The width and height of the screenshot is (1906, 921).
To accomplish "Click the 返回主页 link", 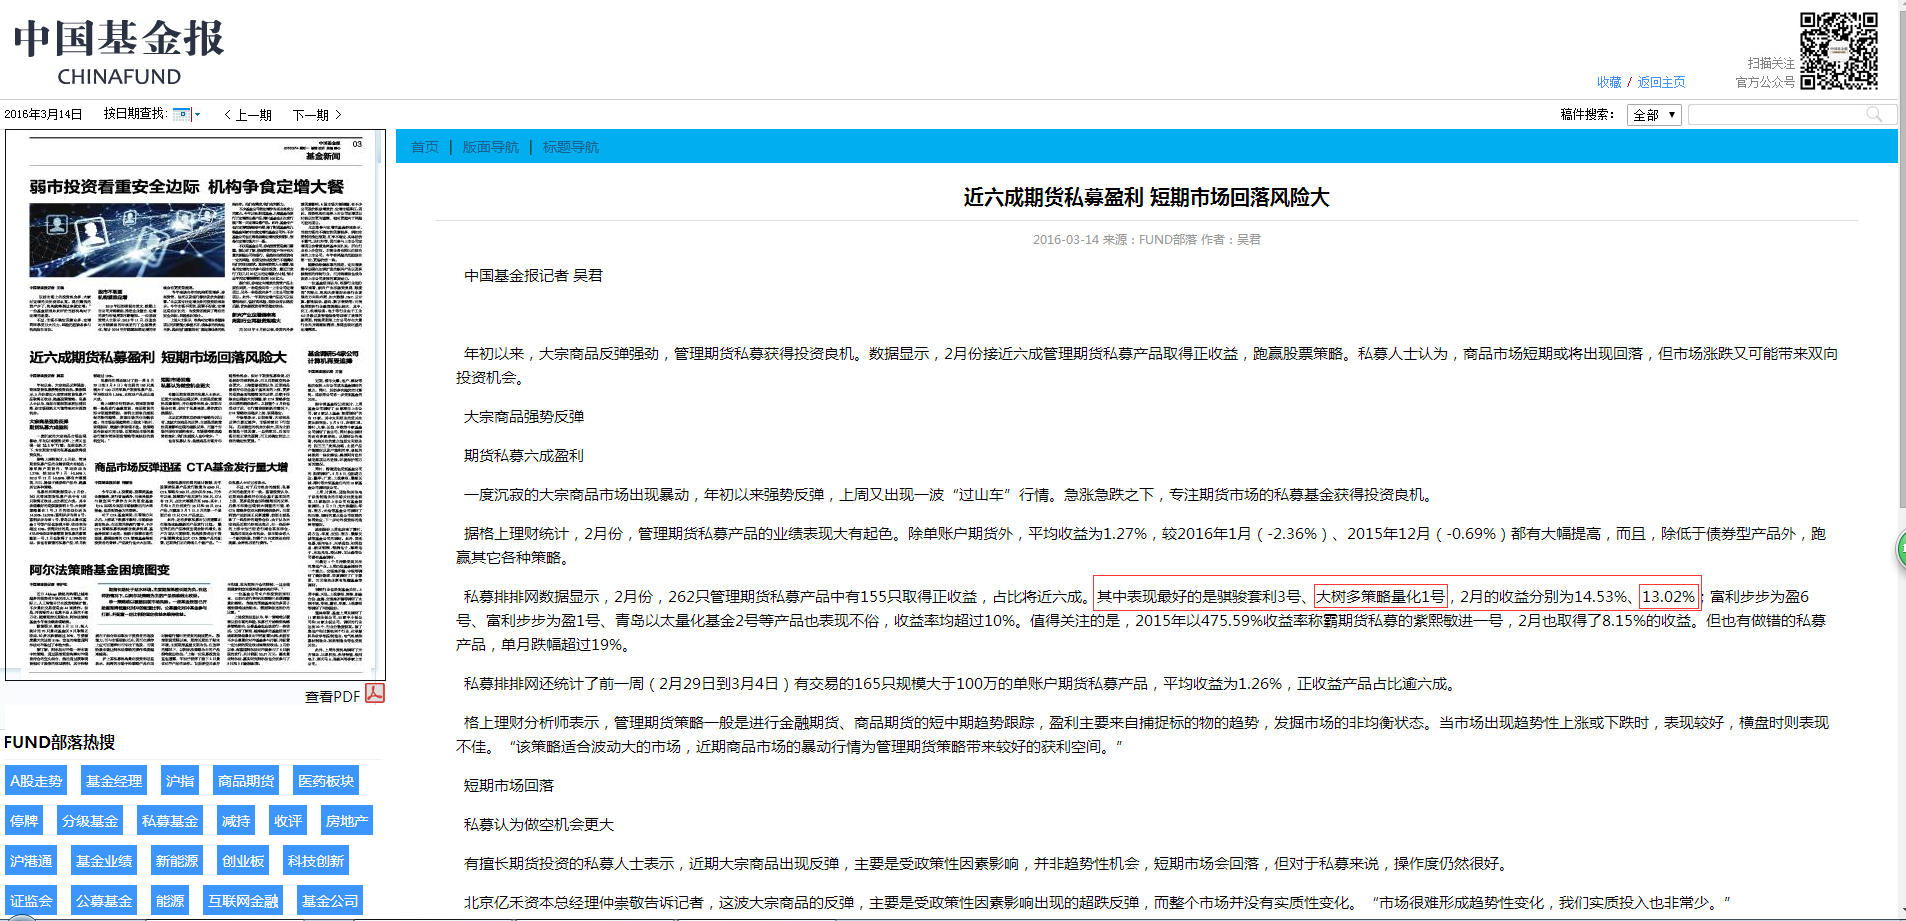I will click(1661, 82).
